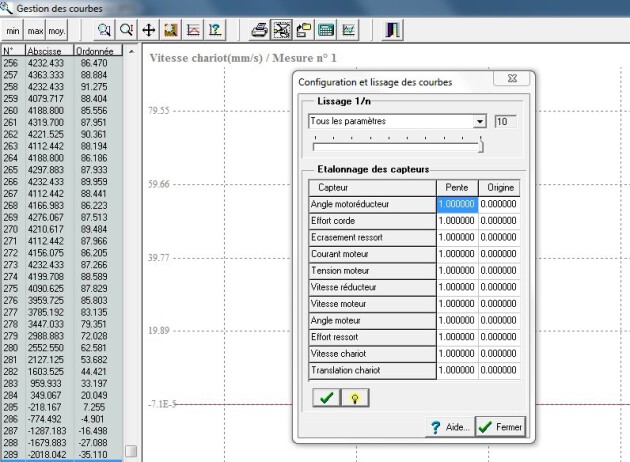Screen dimensions: 630x462
Task: Click the moy. average button
Action: (56, 31)
